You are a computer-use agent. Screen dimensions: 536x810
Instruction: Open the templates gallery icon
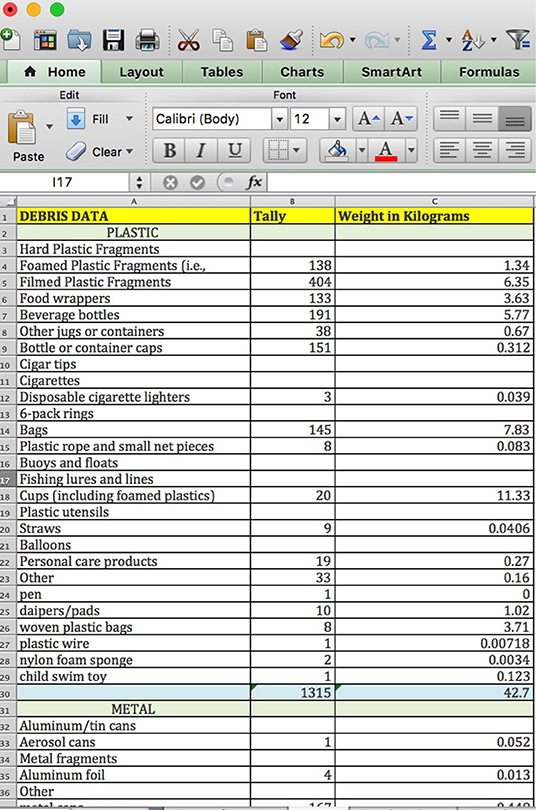[45, 40]
